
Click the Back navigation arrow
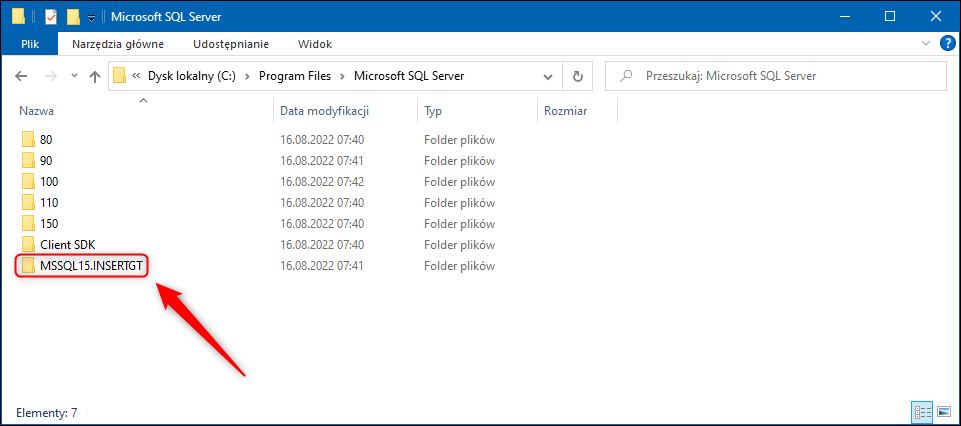coord(21,76)
